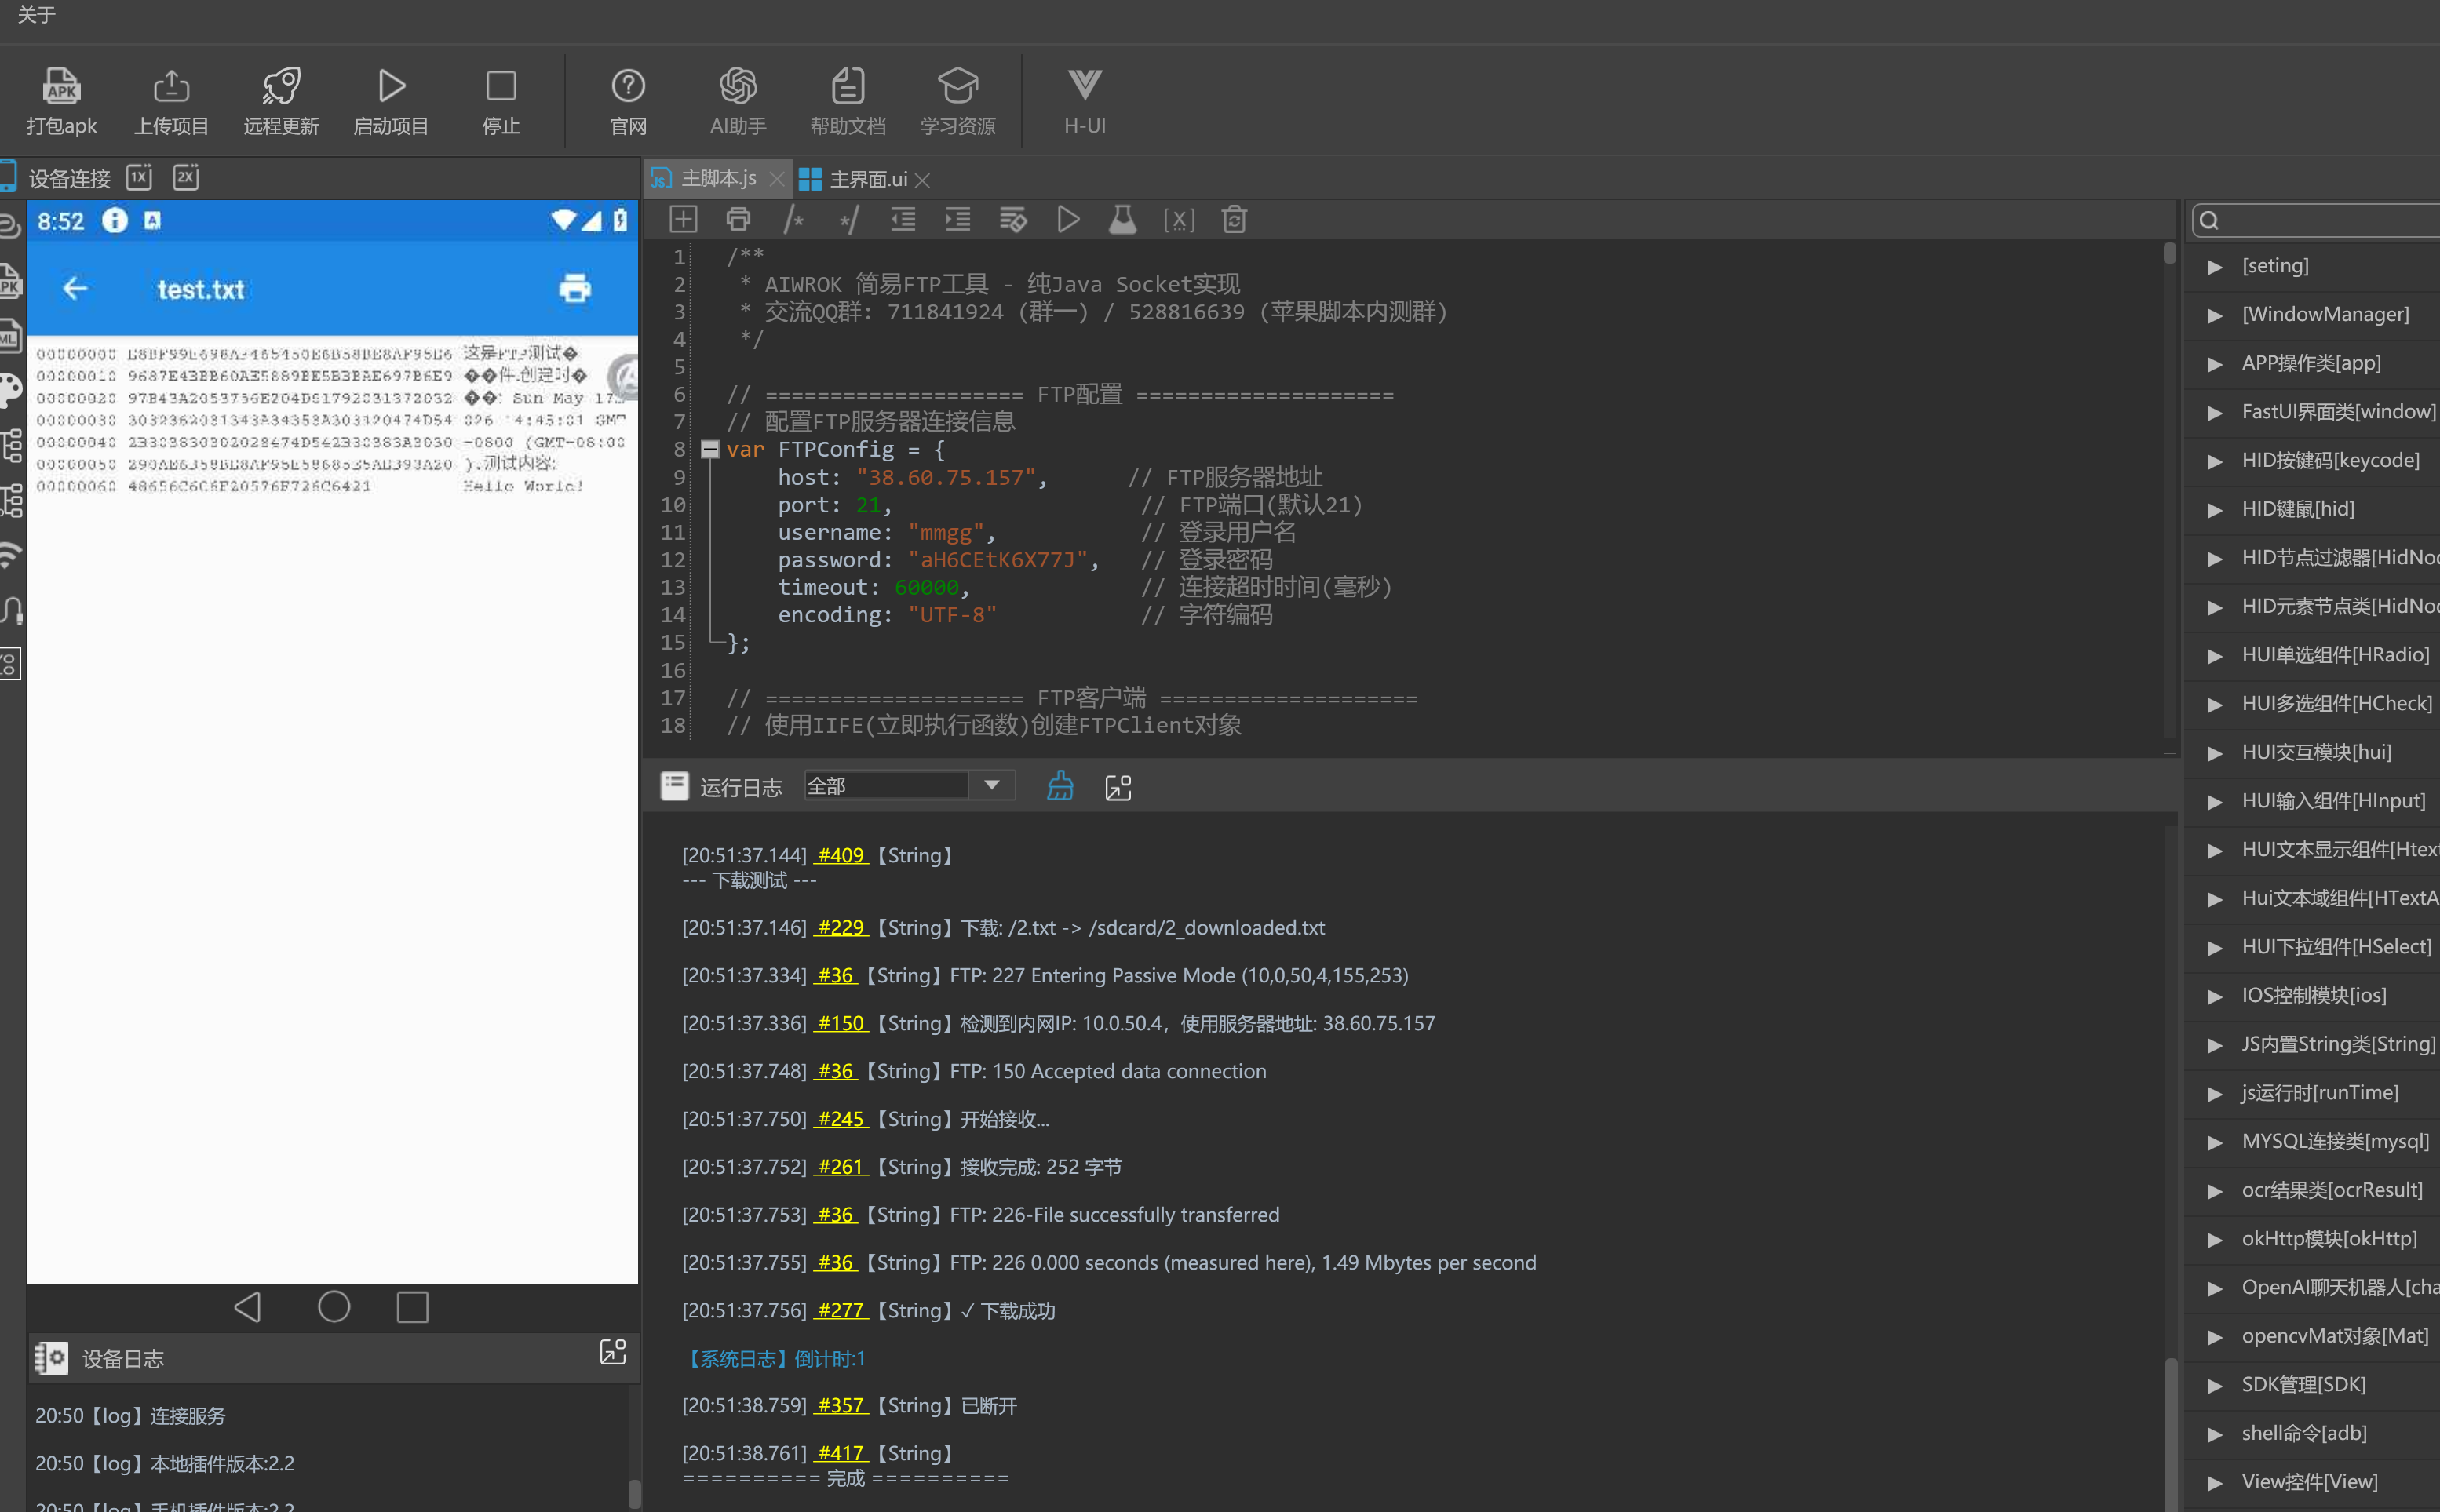
Task: Click the editor print icon
Action: click(x=738, y=219)
